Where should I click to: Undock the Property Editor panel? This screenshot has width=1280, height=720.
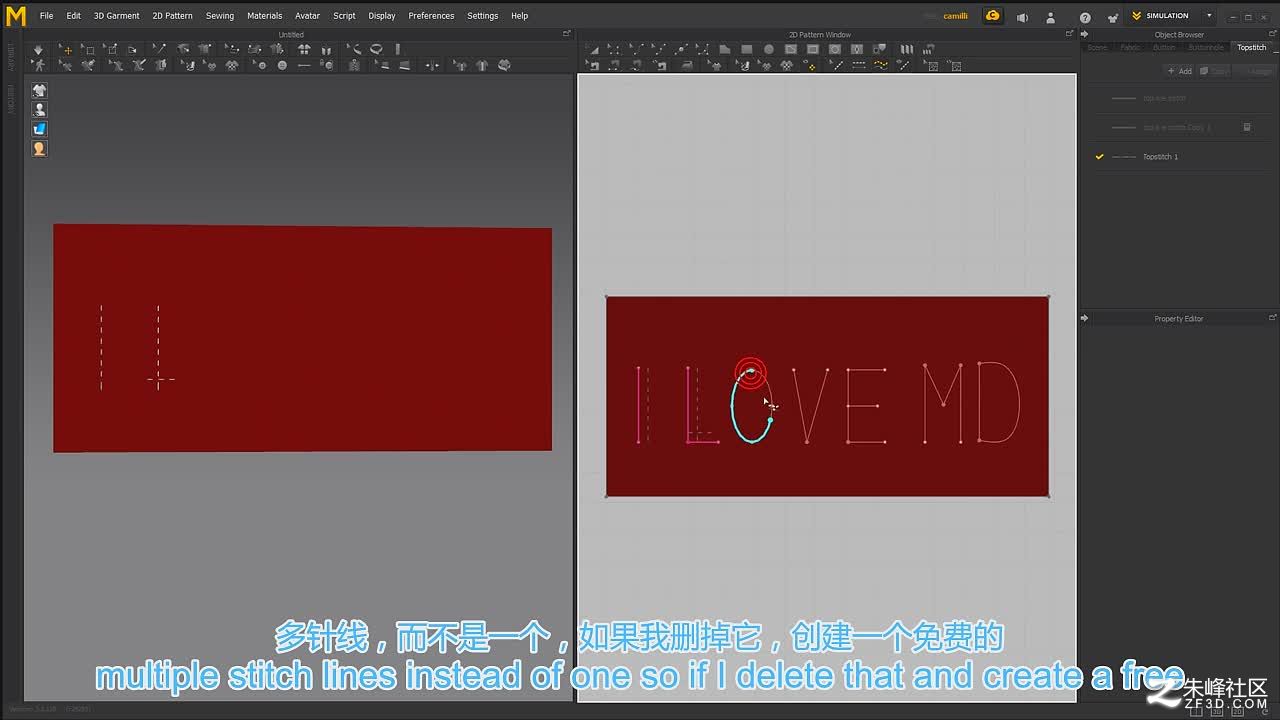coord(1273,318)
